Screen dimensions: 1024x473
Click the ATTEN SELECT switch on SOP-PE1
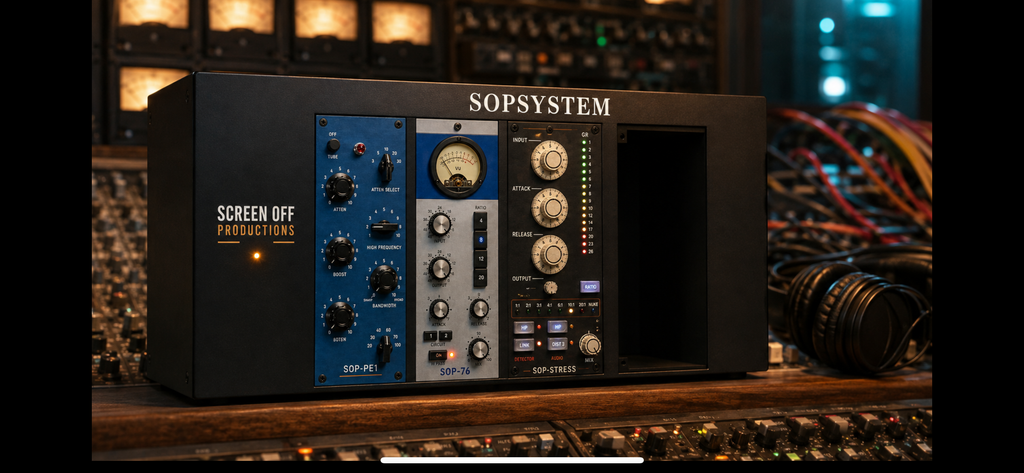point(386,167)
